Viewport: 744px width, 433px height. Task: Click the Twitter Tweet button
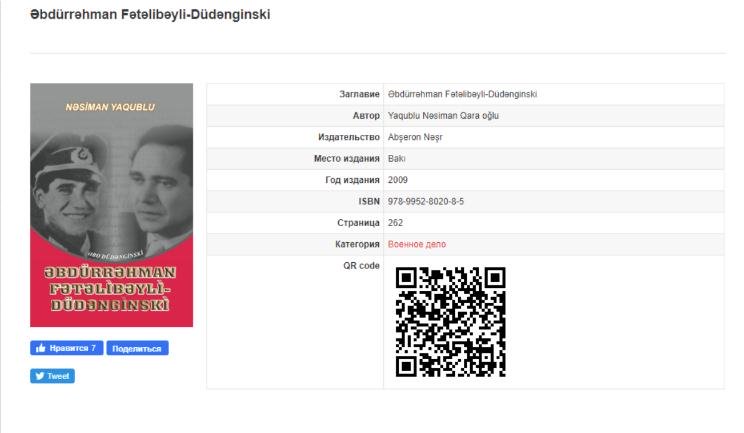click(52, 376)
